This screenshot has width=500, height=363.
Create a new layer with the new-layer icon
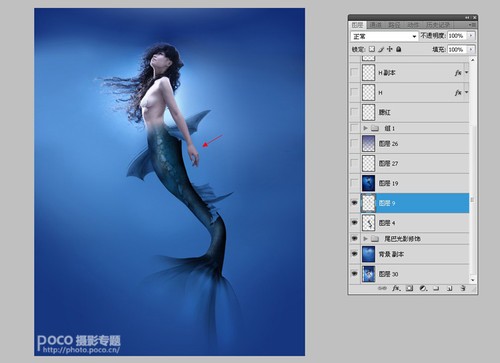[x=449, y=288]
